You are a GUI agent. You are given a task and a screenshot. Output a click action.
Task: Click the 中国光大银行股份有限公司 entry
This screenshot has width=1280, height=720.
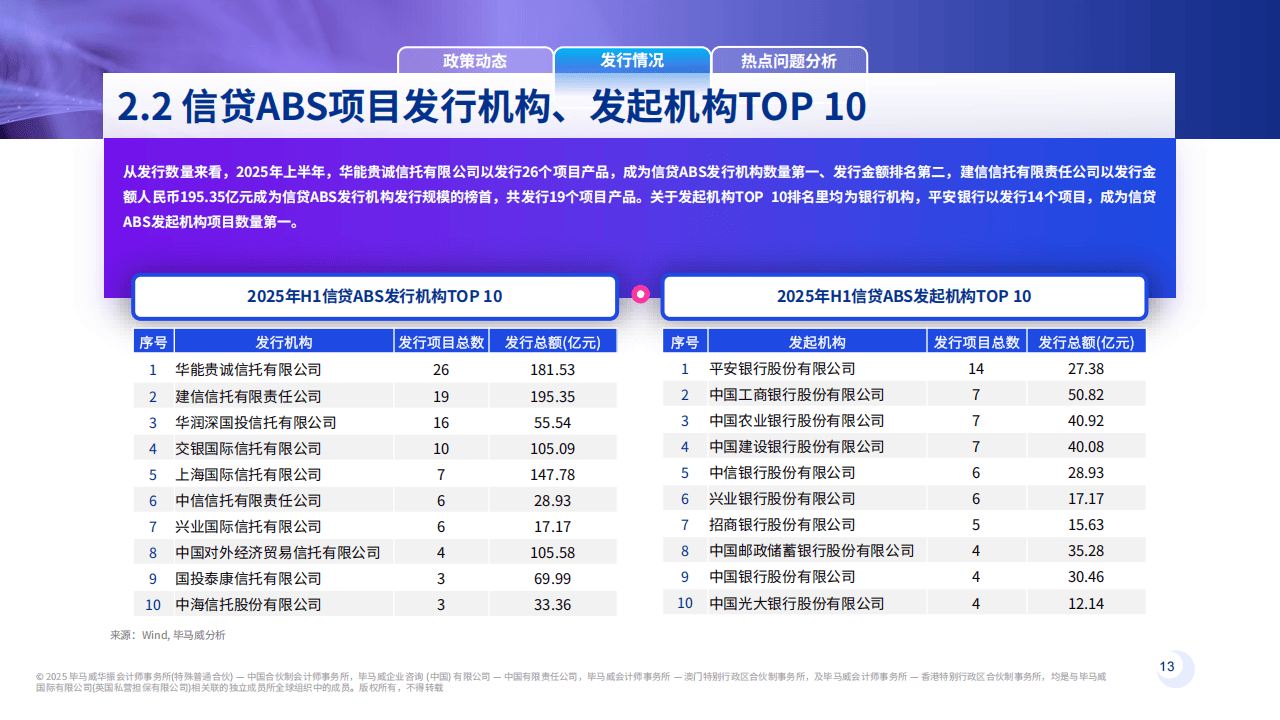click(796, 602)
